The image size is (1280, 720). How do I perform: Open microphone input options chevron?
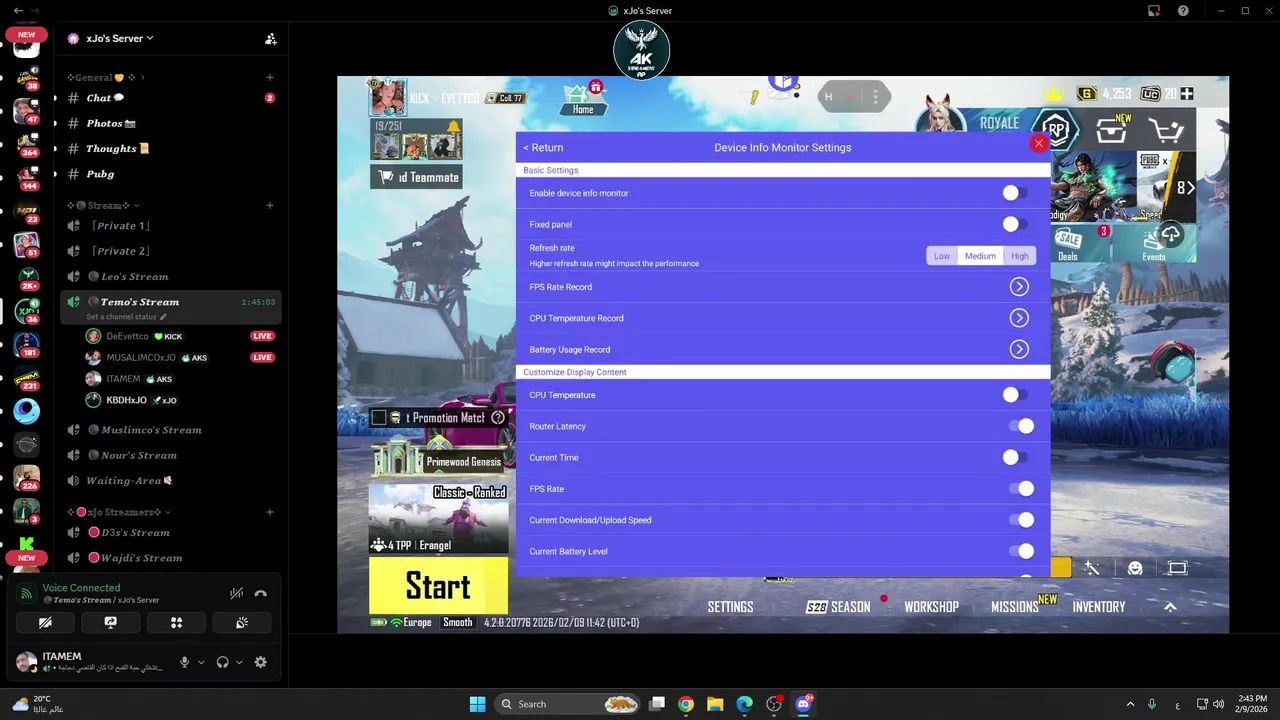(201, 662)
